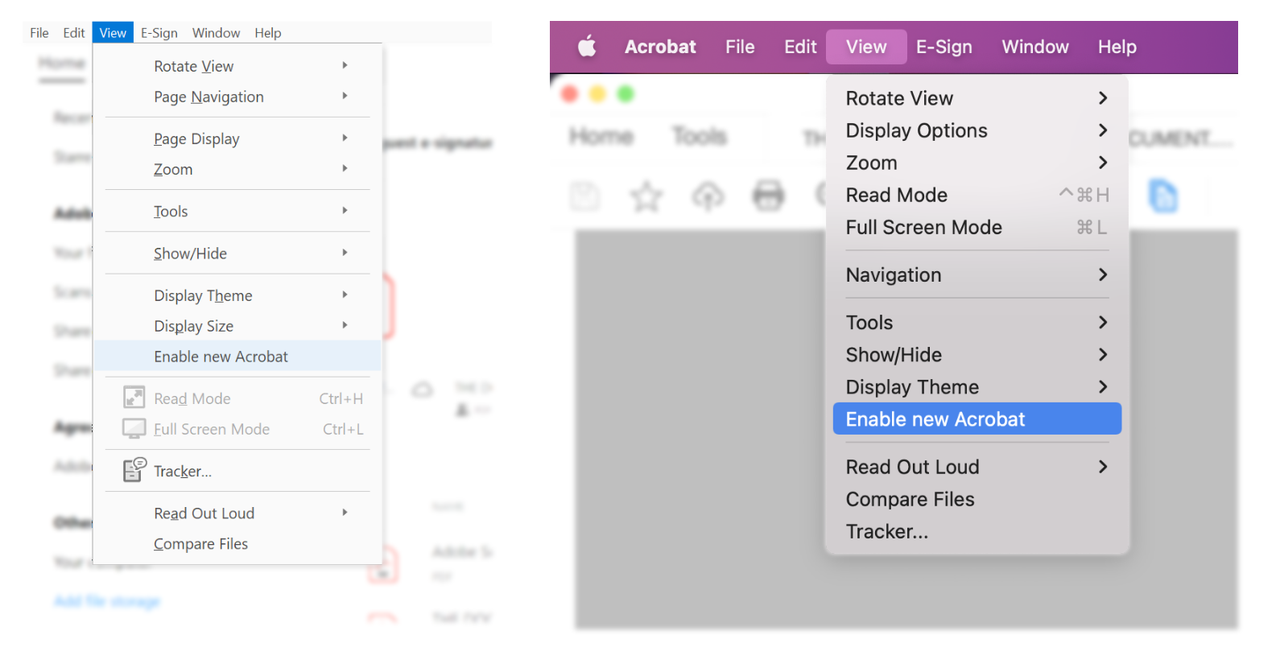This screenshot has height=668, width=1280.
Task: Click the Read Mode icon beside Ctrl+H
Action: coord(134,398)
